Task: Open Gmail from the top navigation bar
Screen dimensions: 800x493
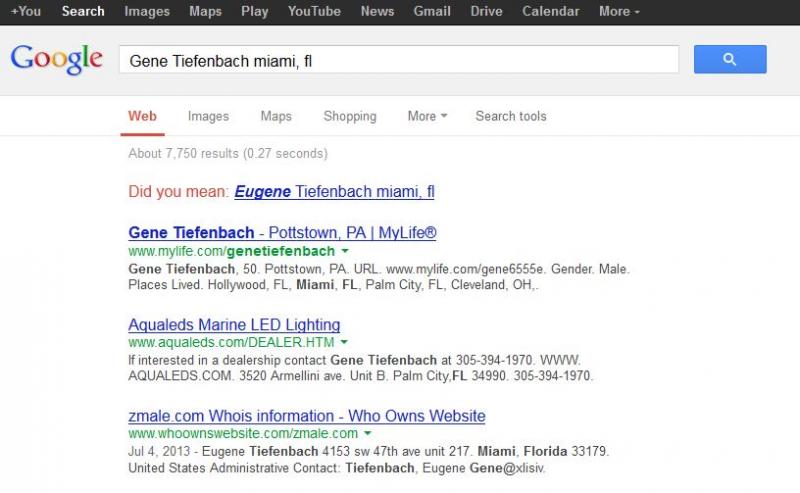Action: (x=432, y=11)
